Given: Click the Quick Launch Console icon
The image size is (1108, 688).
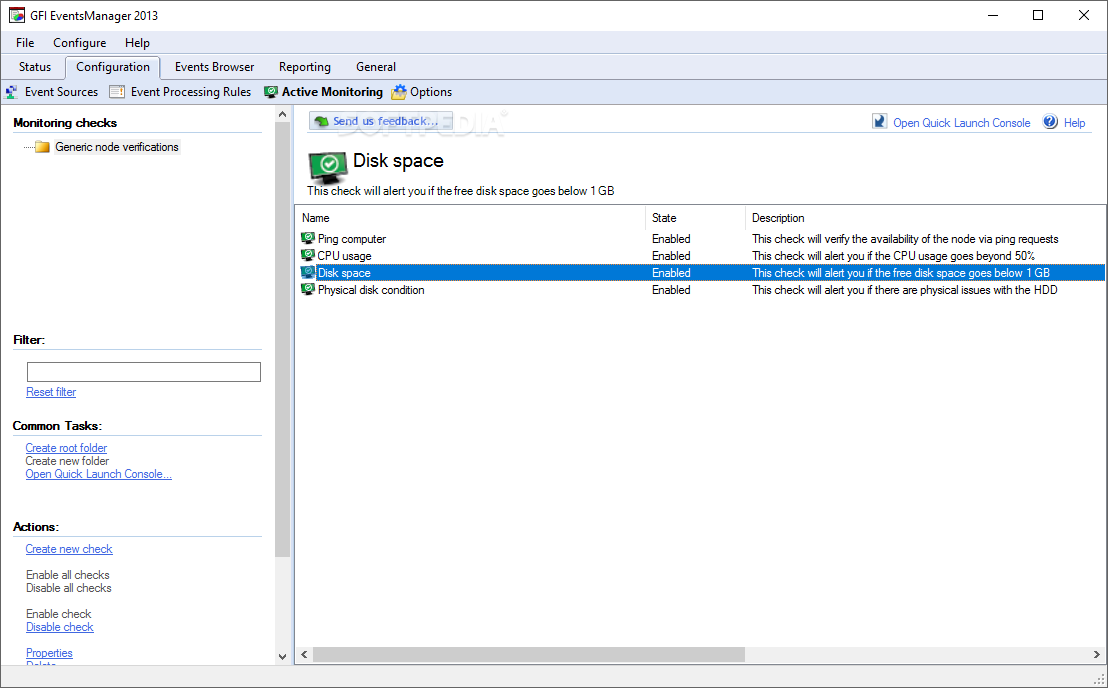Looking at the screenshot, I should click(x=880, y=121).
